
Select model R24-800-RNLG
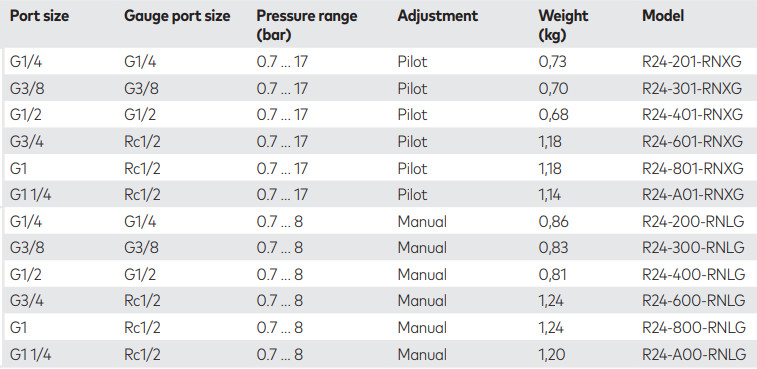694,328
